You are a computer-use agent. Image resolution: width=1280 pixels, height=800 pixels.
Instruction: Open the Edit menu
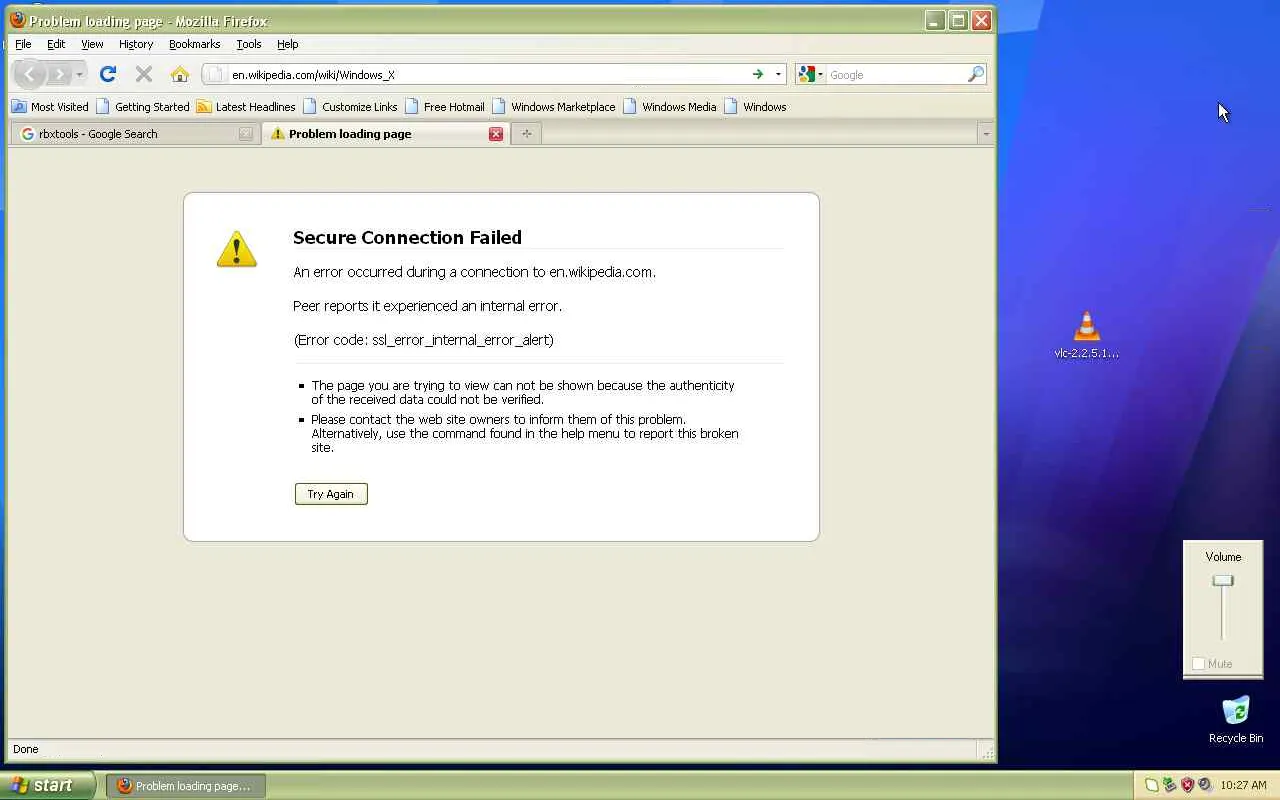56,44
